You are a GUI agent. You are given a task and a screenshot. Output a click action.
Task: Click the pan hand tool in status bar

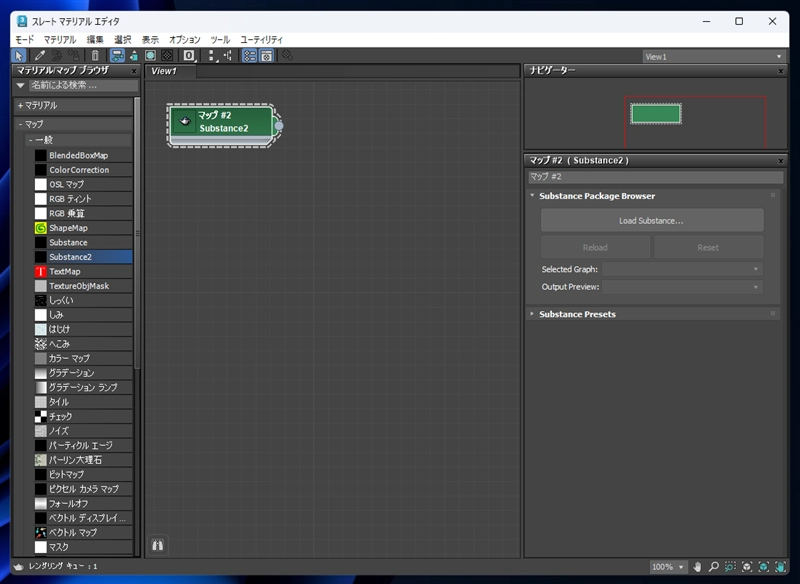pos(698,567)
